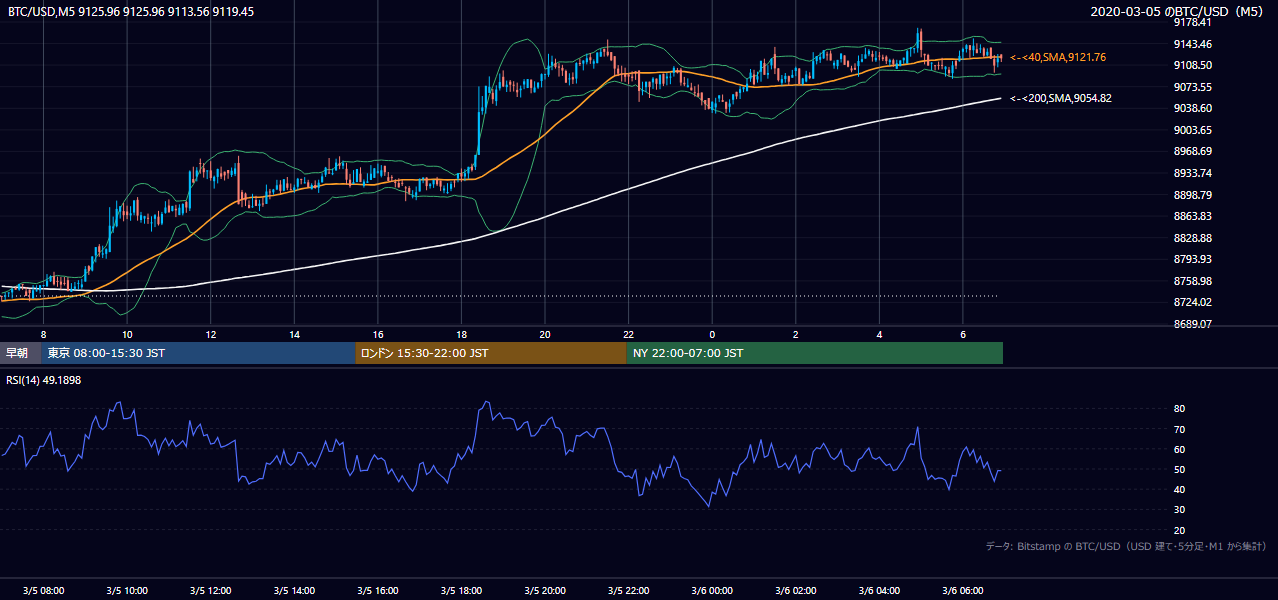
Task: Click the 3/5 20:00 date label
Action: click(544, 591)
